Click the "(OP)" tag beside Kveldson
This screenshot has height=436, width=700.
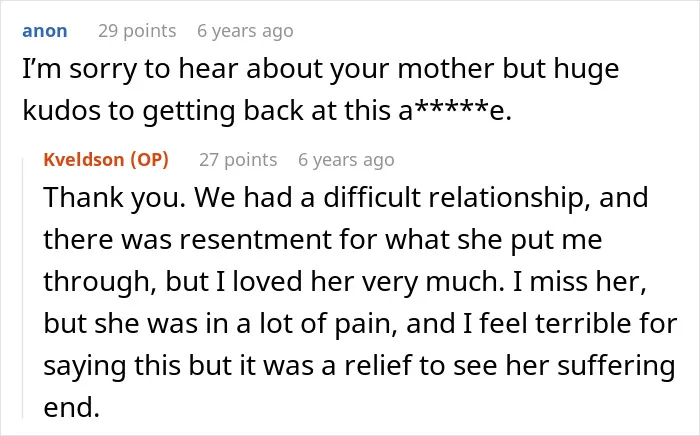(149, 160)
